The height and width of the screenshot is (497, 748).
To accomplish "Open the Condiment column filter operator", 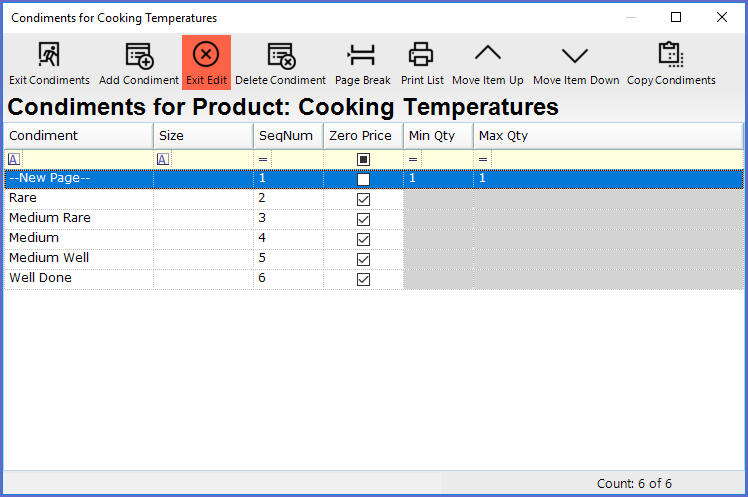I will [13, 159].
